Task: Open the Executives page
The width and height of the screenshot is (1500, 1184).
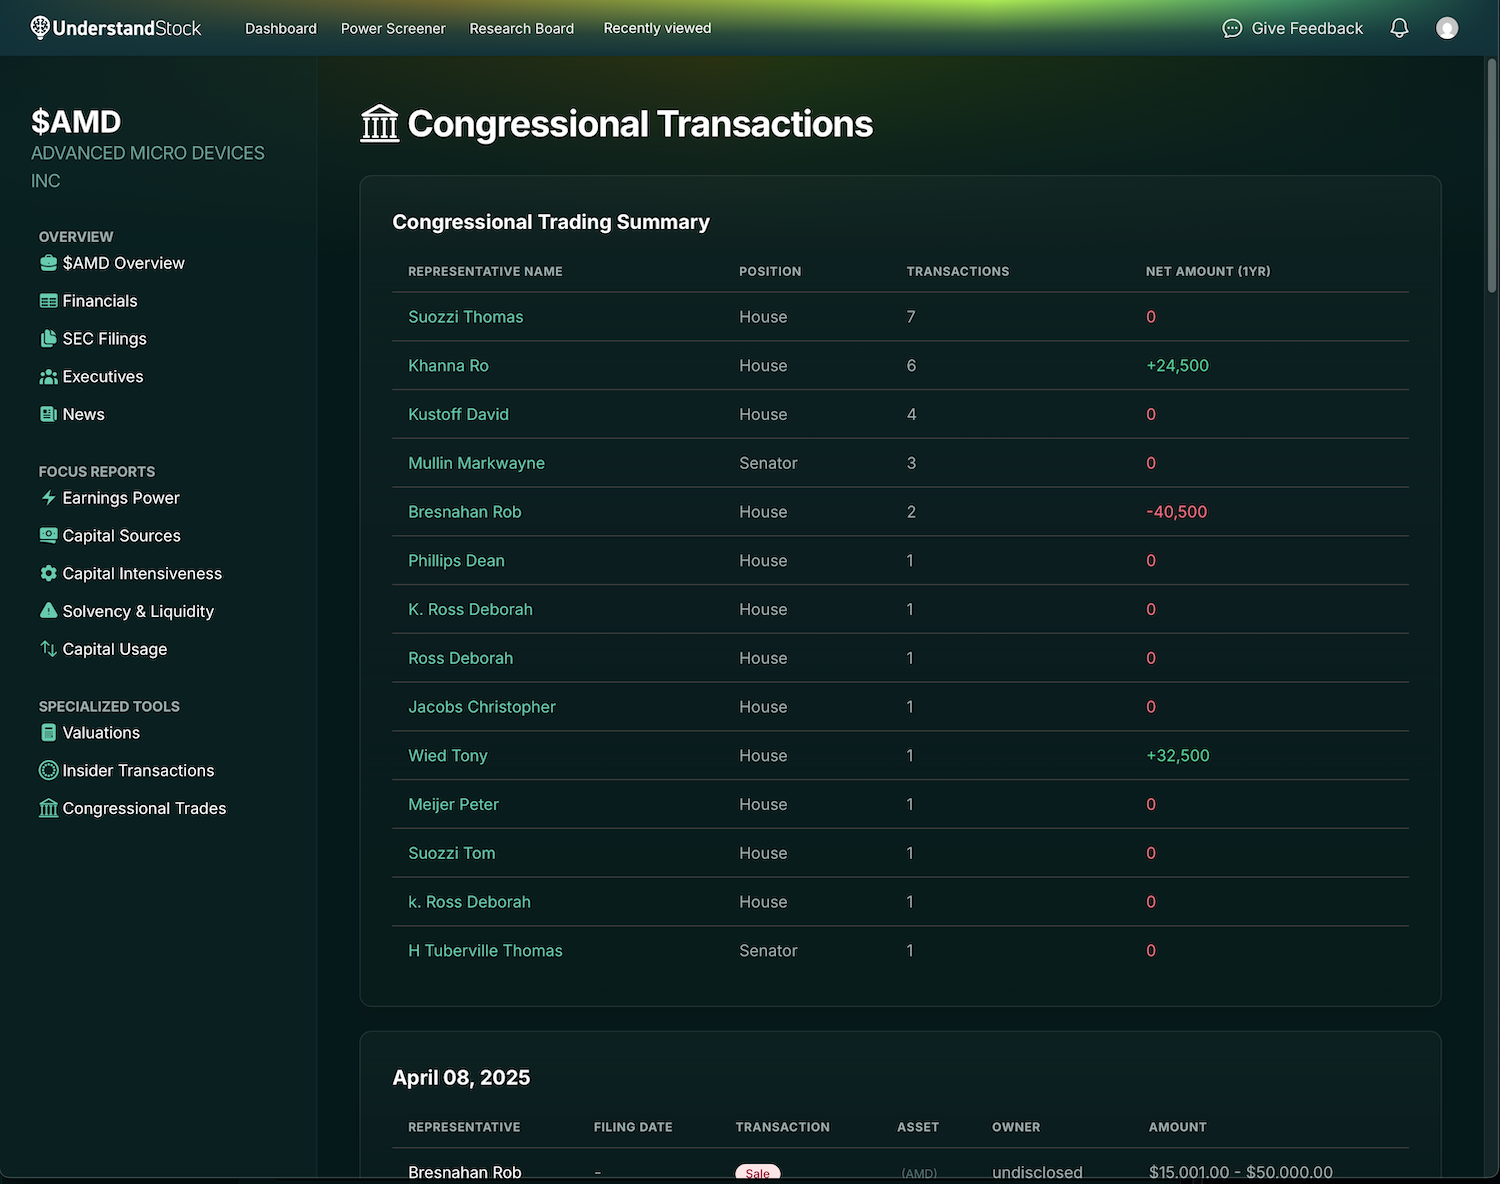Action: [103, 377]
